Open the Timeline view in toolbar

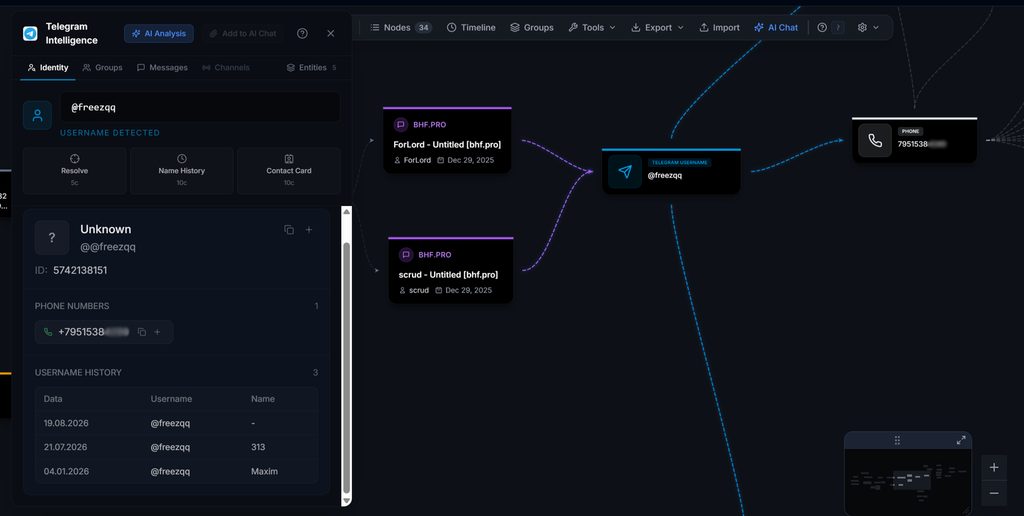tap(471, 27)
